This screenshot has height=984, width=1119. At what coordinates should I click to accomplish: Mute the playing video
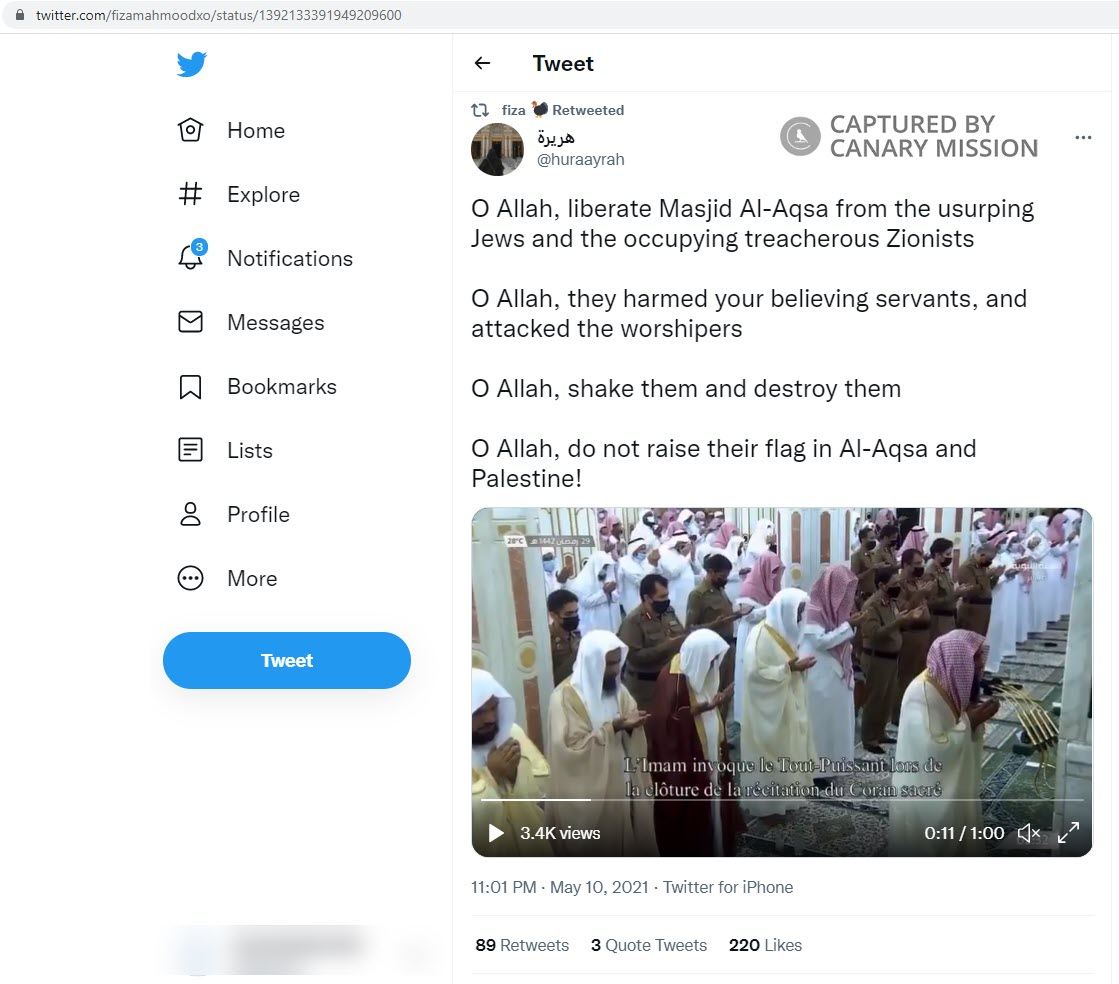click(1029, 832)
